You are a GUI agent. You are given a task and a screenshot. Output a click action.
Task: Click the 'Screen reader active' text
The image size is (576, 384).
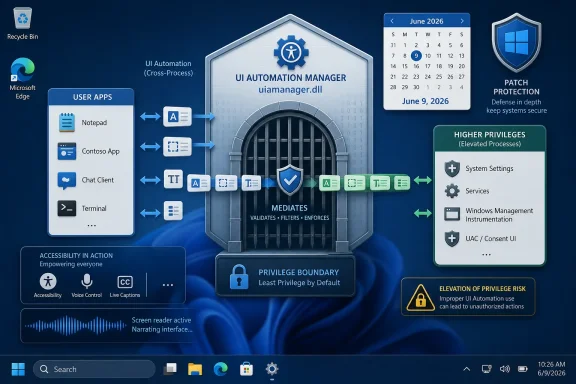(x=161, y=320)
